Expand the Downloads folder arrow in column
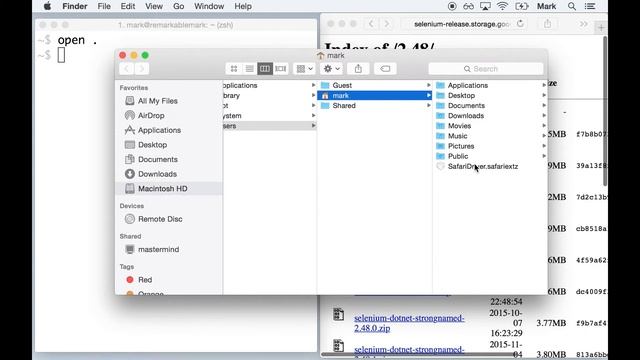This screenshot has width=640, height=360. pyautogui.click(x=544, y=116)
